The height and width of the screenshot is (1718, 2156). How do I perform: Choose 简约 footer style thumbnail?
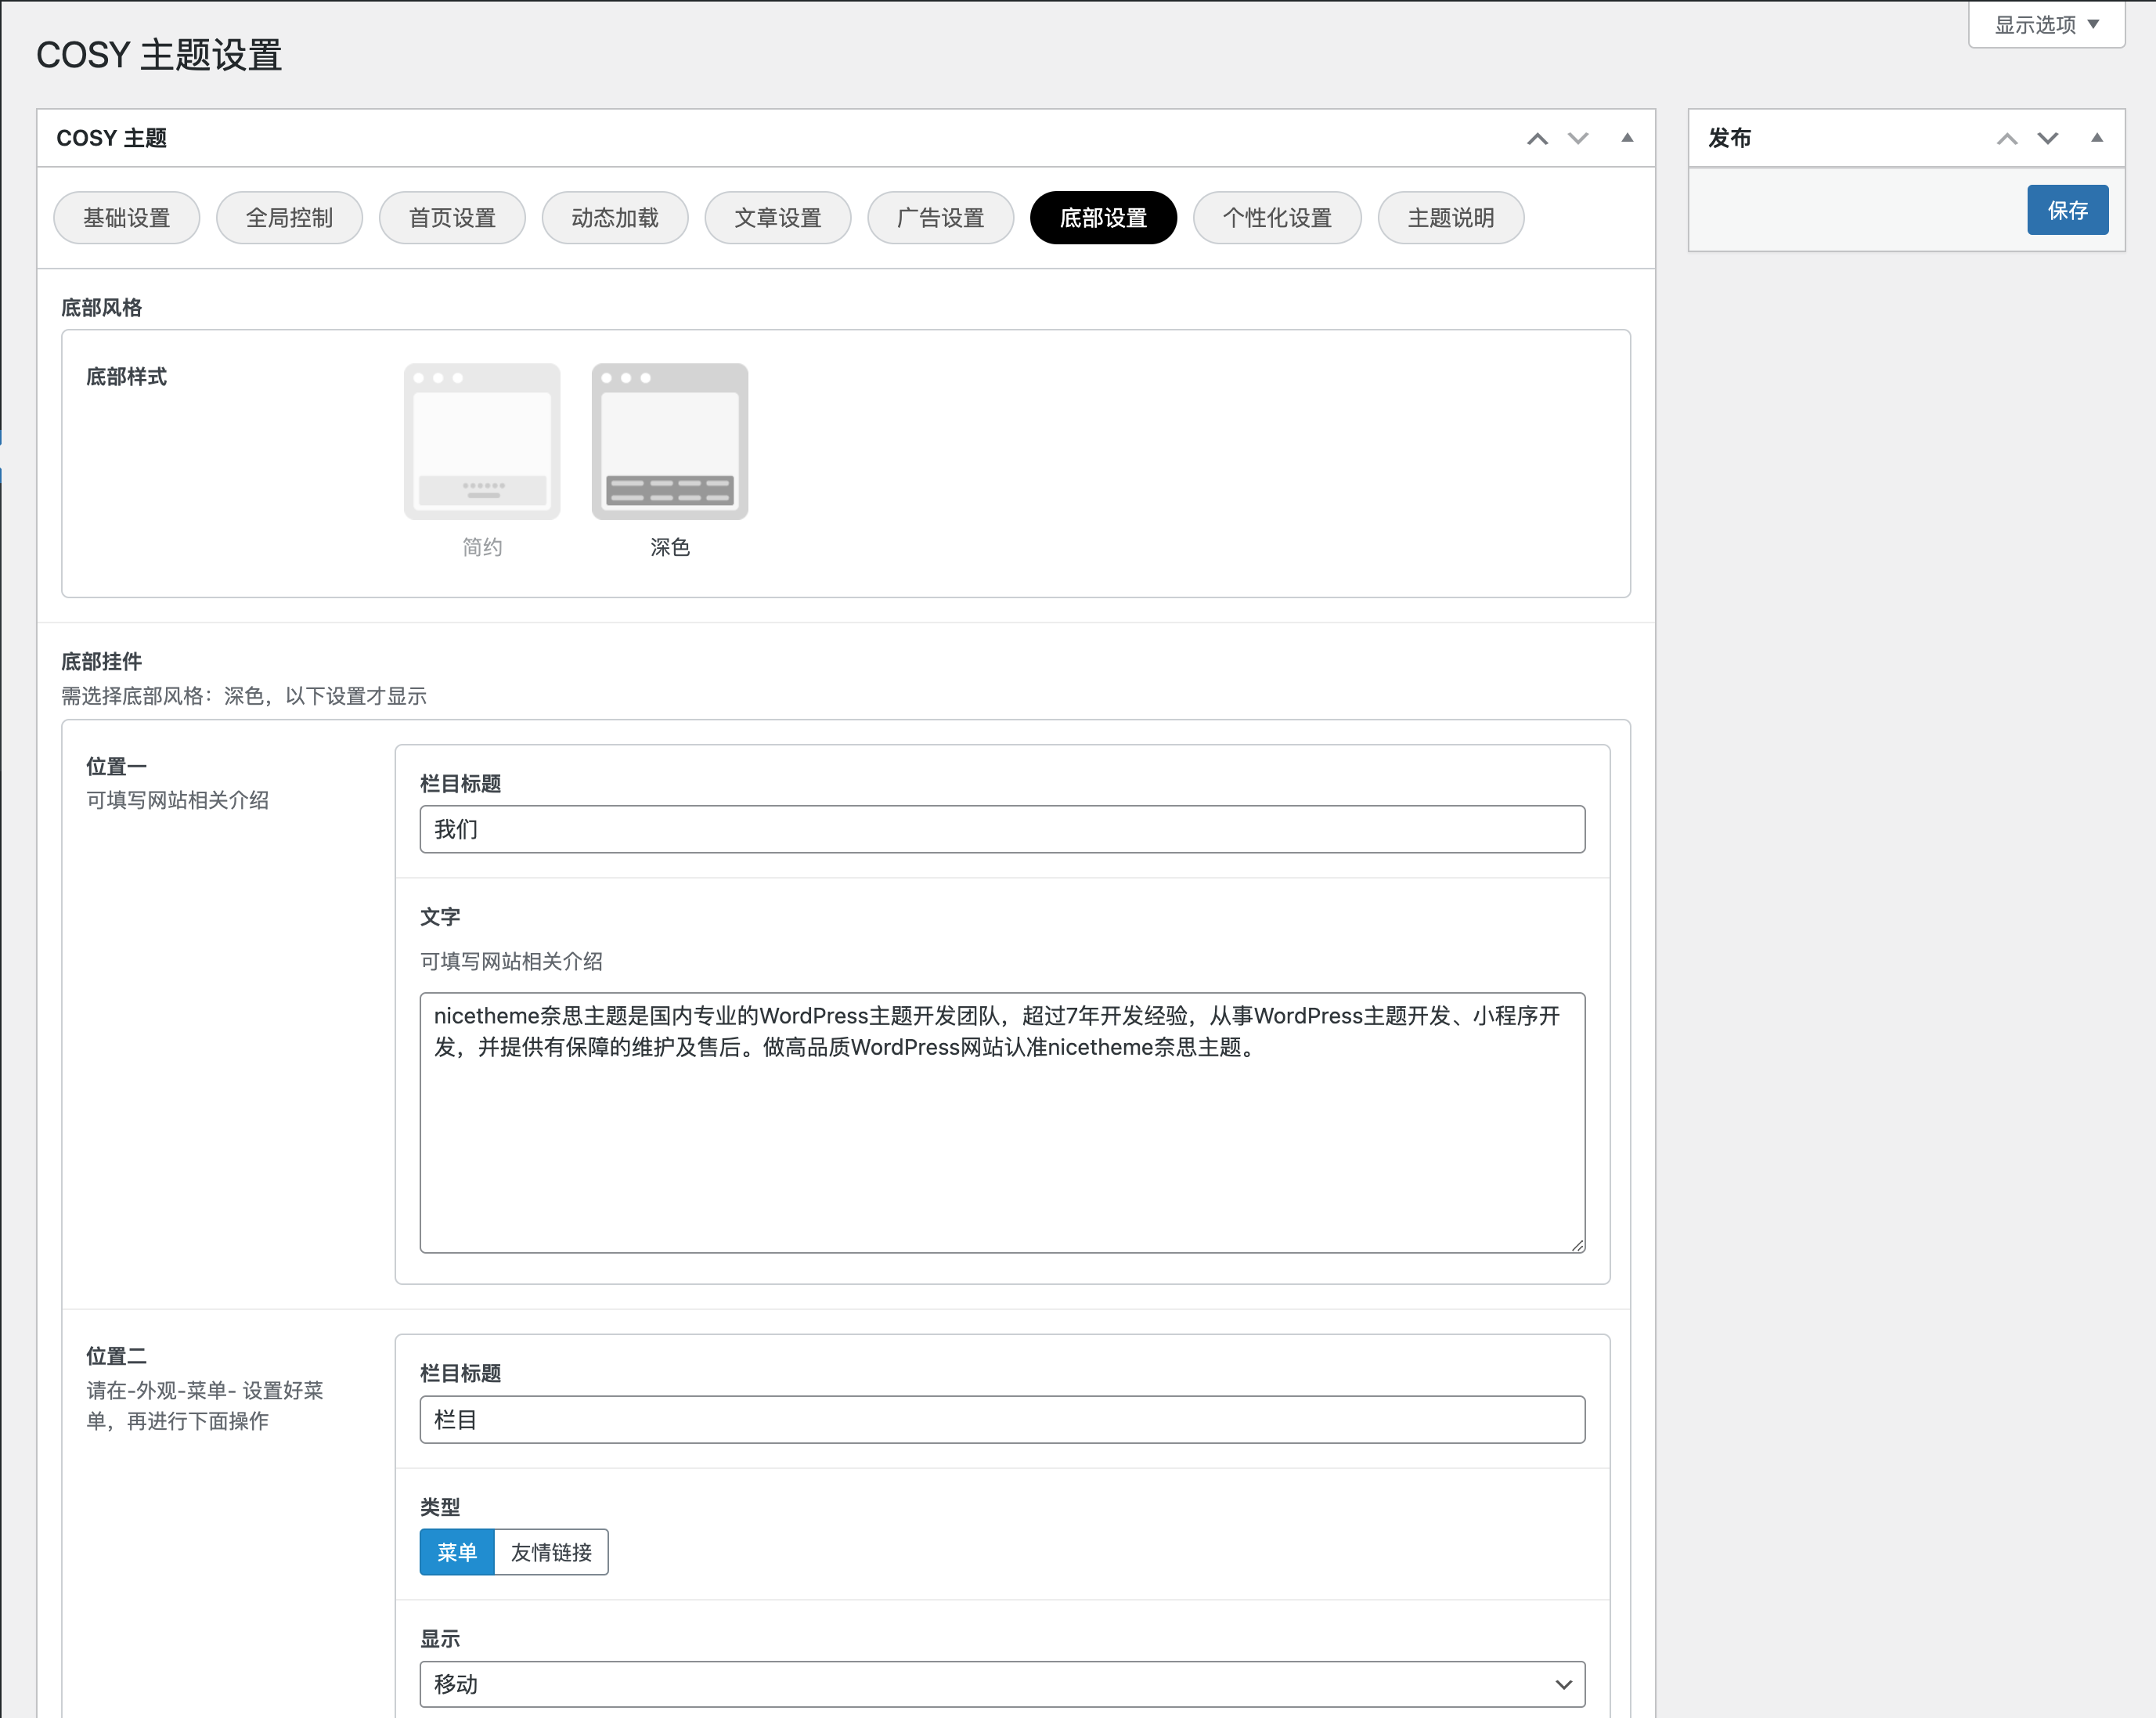[482, 441]
